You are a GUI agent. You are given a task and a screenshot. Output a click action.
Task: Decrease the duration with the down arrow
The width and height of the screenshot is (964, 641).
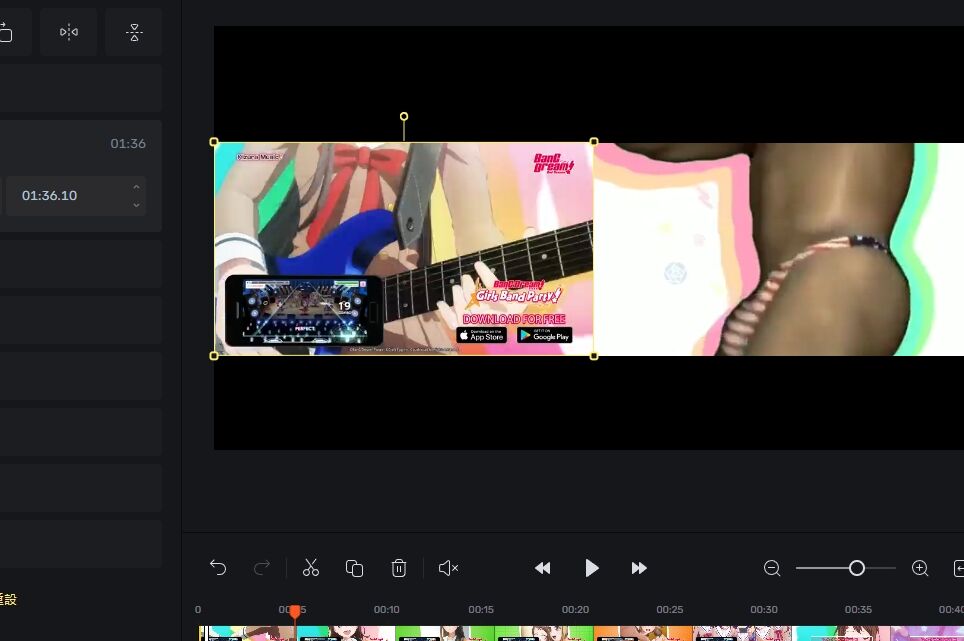pos(136,205)
